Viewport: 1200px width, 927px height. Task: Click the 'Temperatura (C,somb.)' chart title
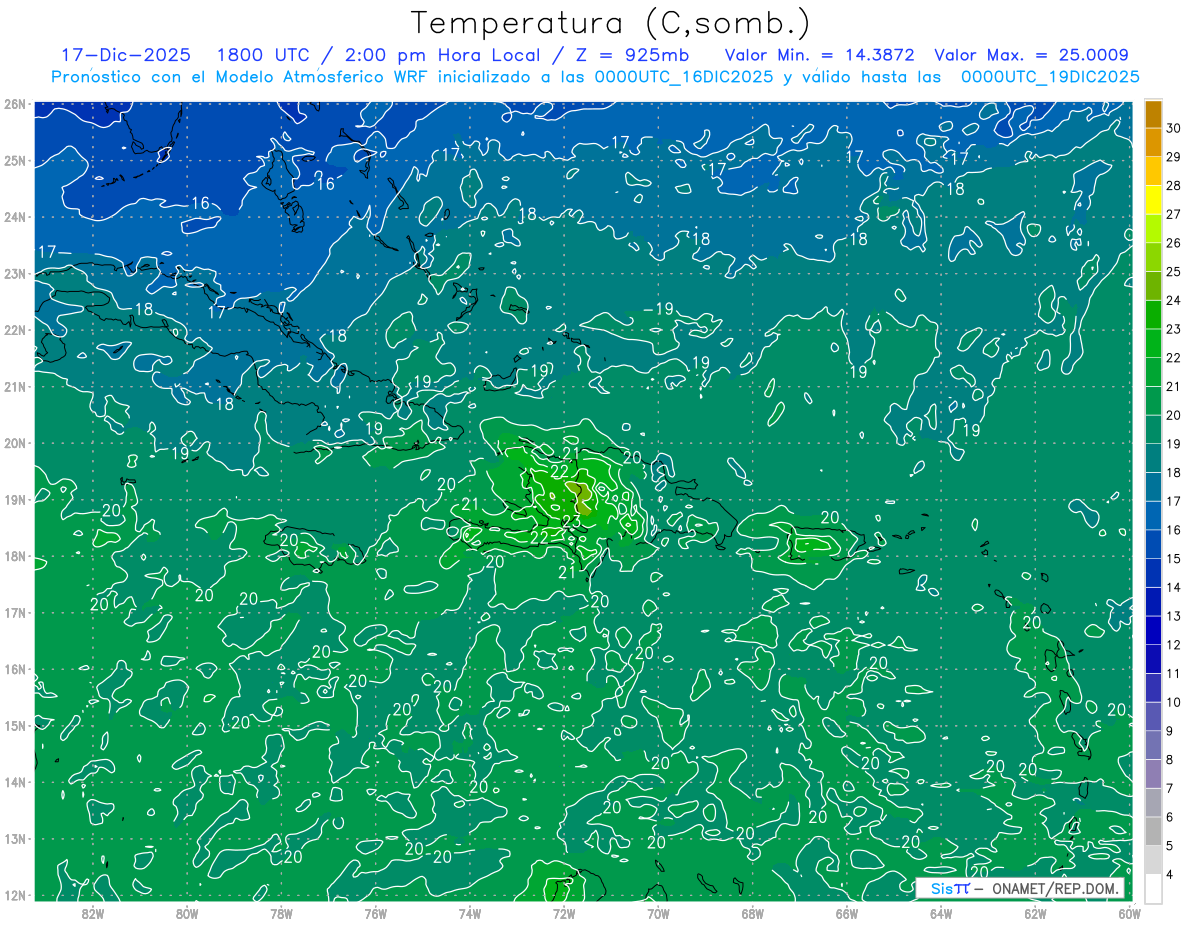(x=611, y=23)
